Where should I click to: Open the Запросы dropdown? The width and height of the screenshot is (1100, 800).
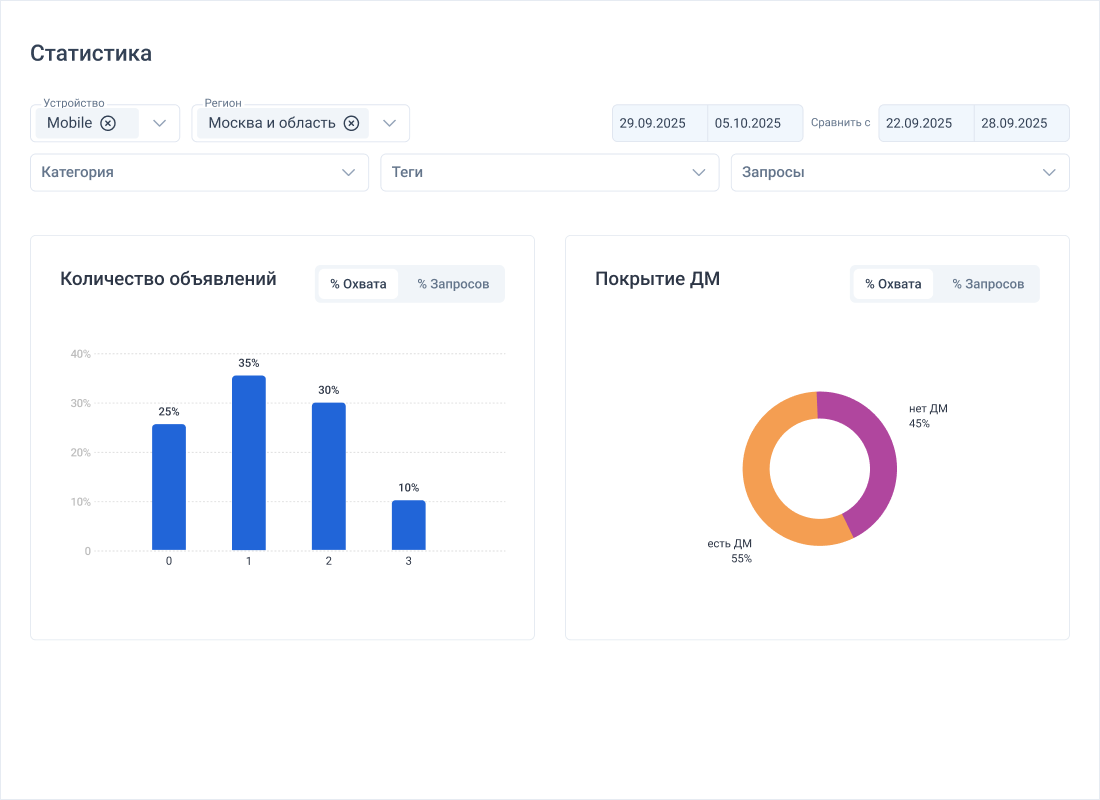[x=899, y=172]
